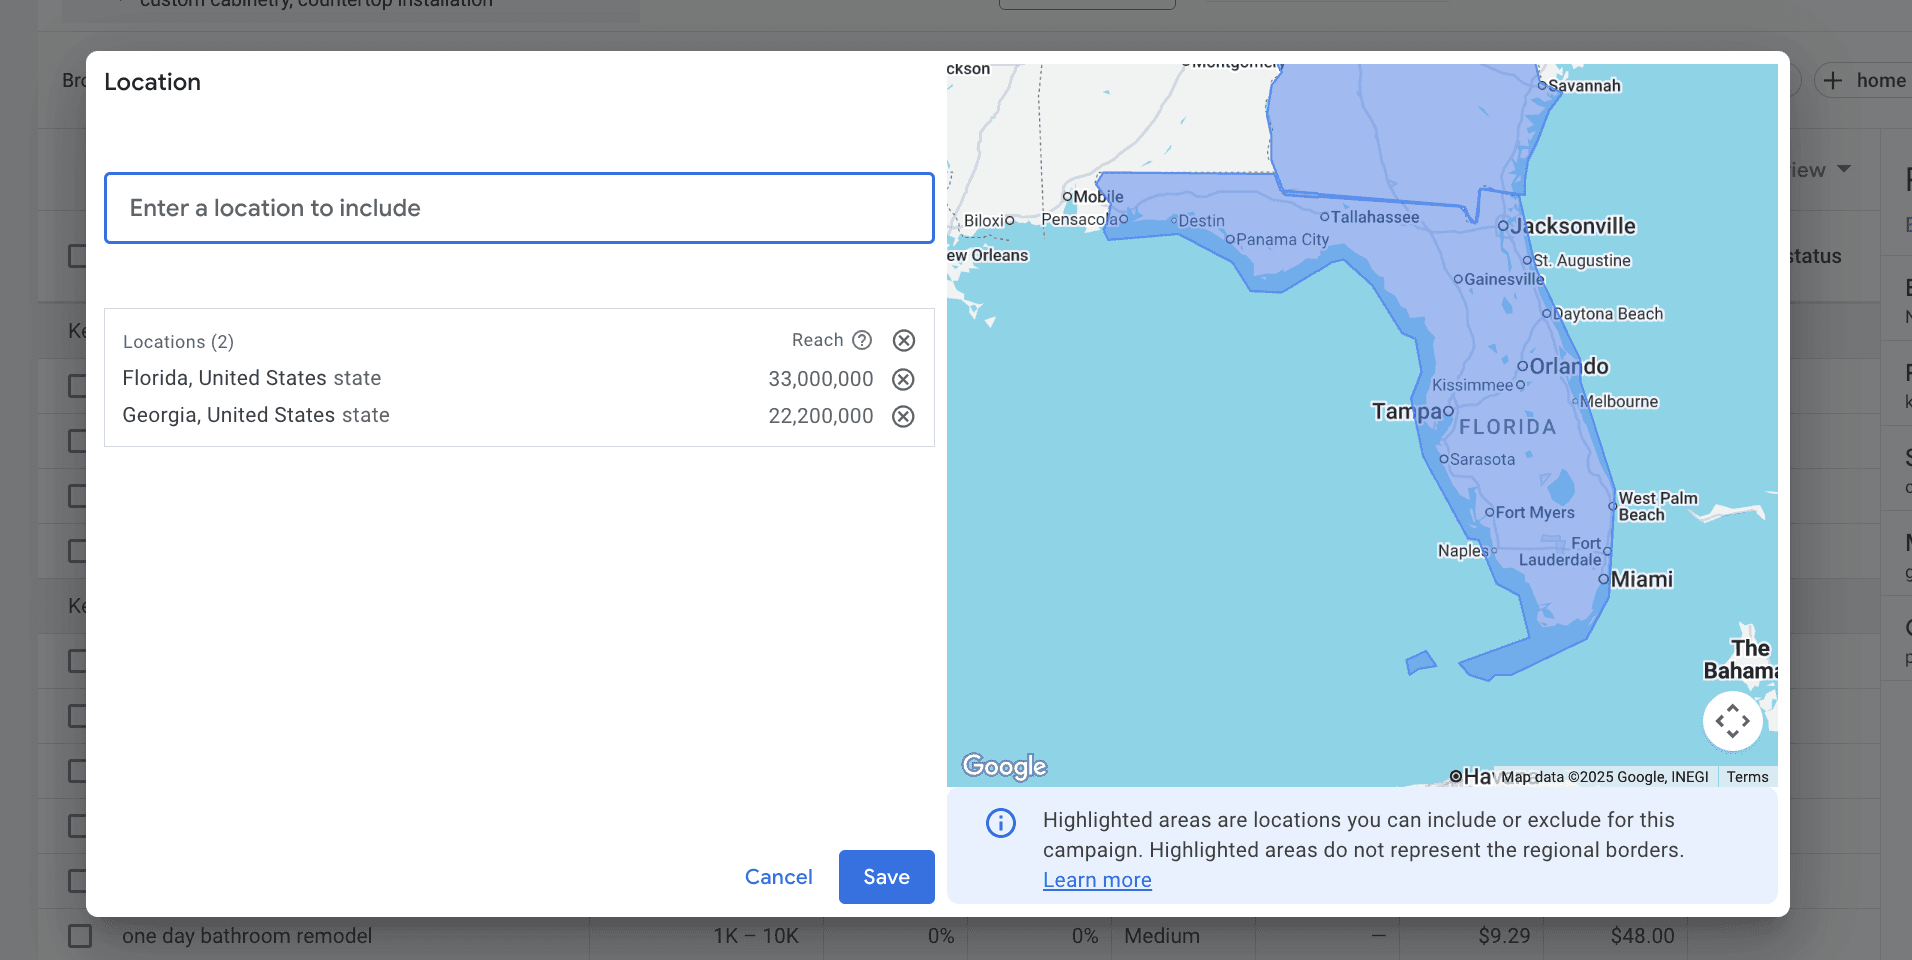
Task: Click the Locations (2) header
Action: pos(178,342)
